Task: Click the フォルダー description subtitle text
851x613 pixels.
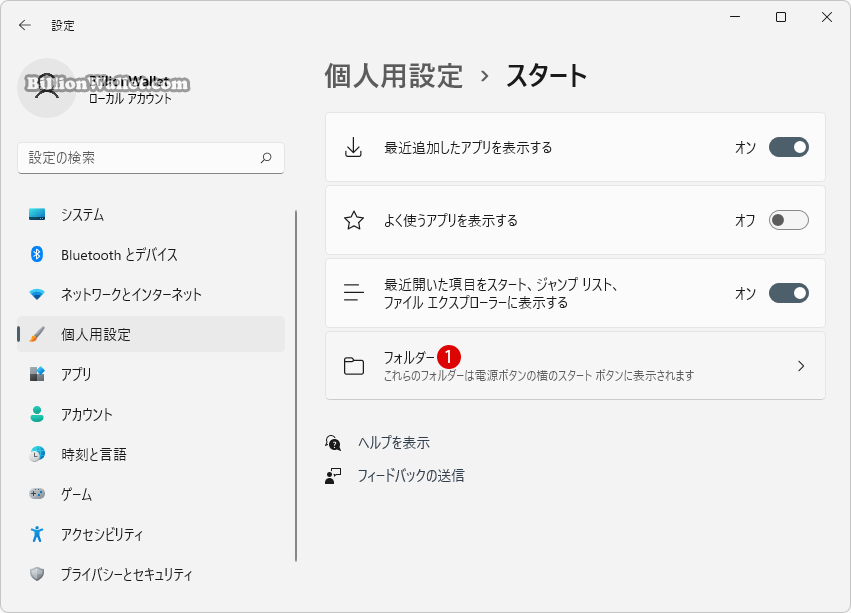Action: click(539, 376)
